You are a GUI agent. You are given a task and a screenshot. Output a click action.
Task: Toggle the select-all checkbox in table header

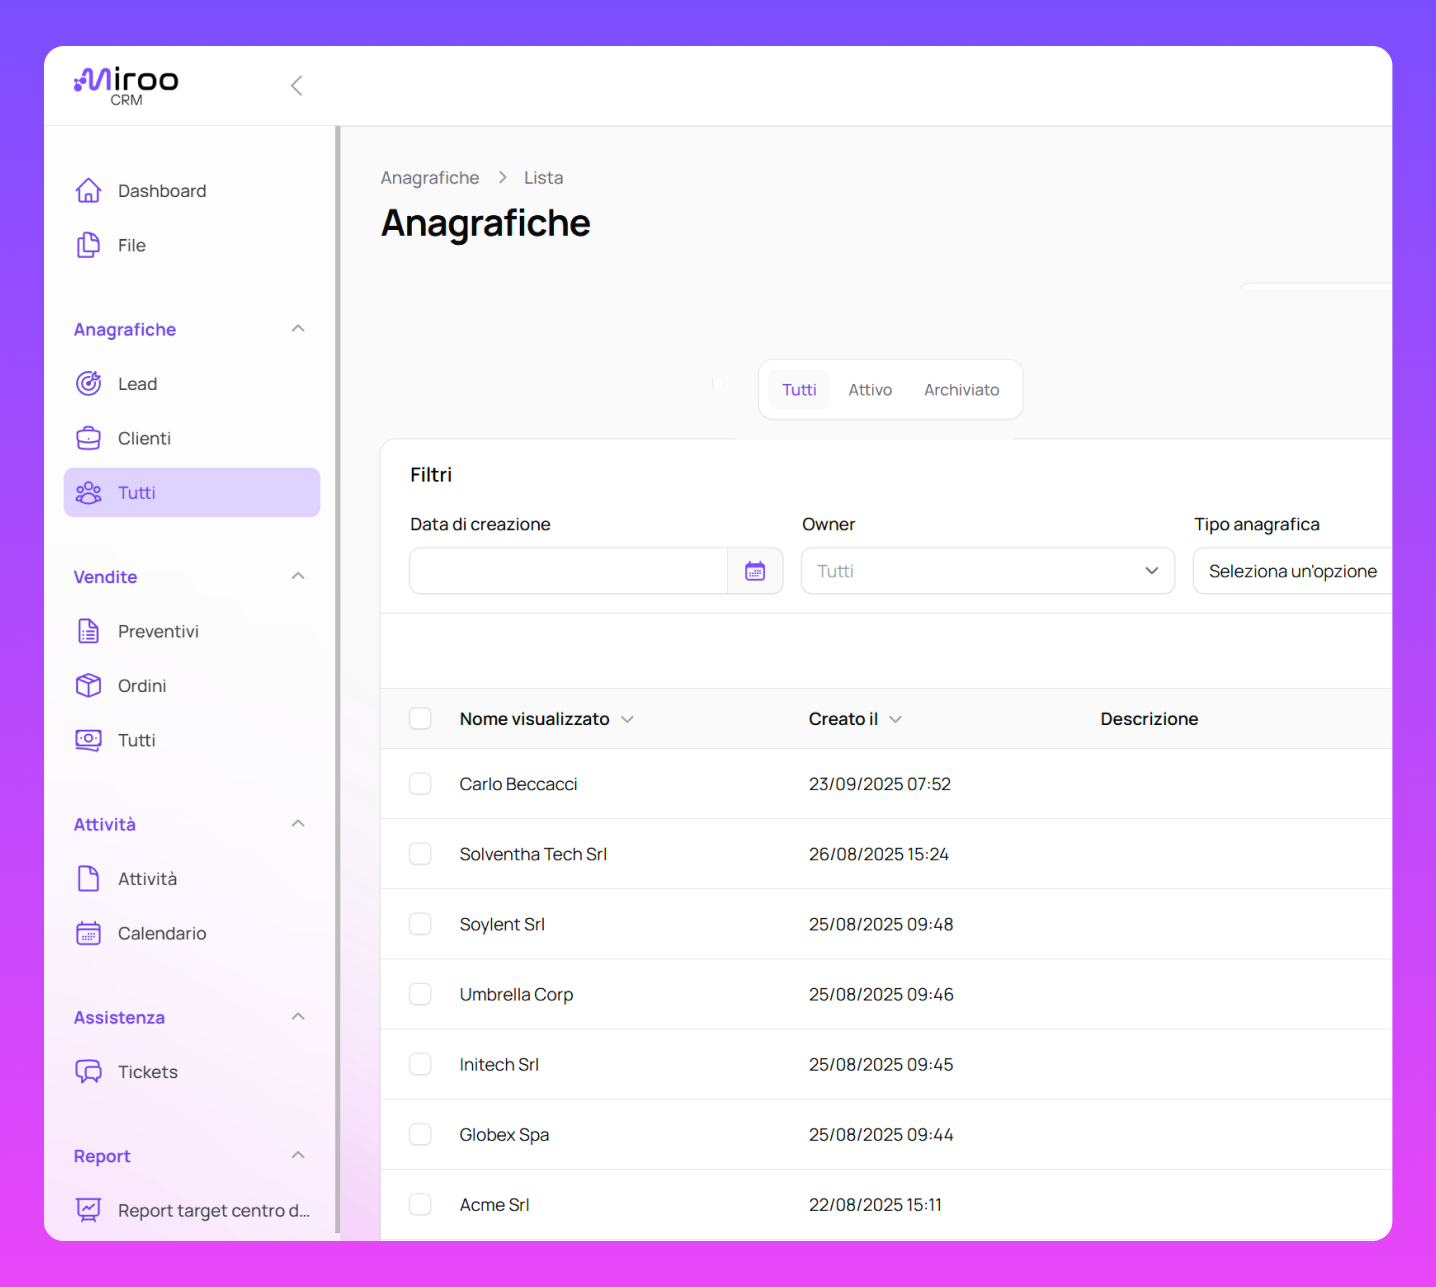[420, 719]
